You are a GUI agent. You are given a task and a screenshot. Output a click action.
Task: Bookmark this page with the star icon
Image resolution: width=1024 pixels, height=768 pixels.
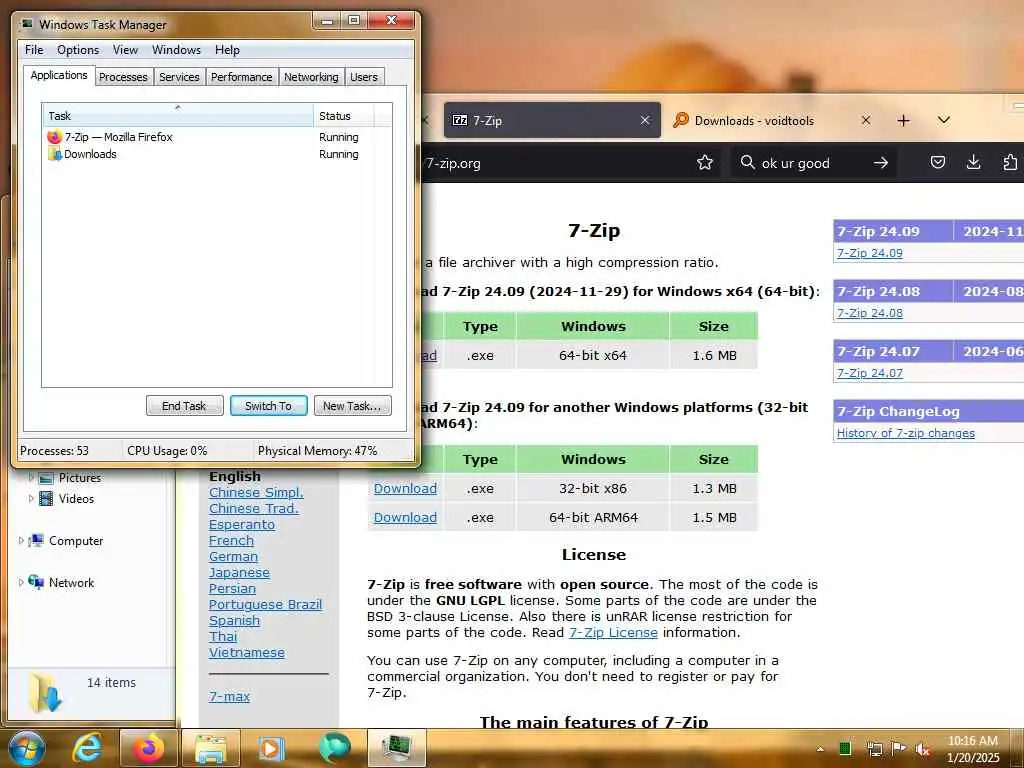click(705, 163)
